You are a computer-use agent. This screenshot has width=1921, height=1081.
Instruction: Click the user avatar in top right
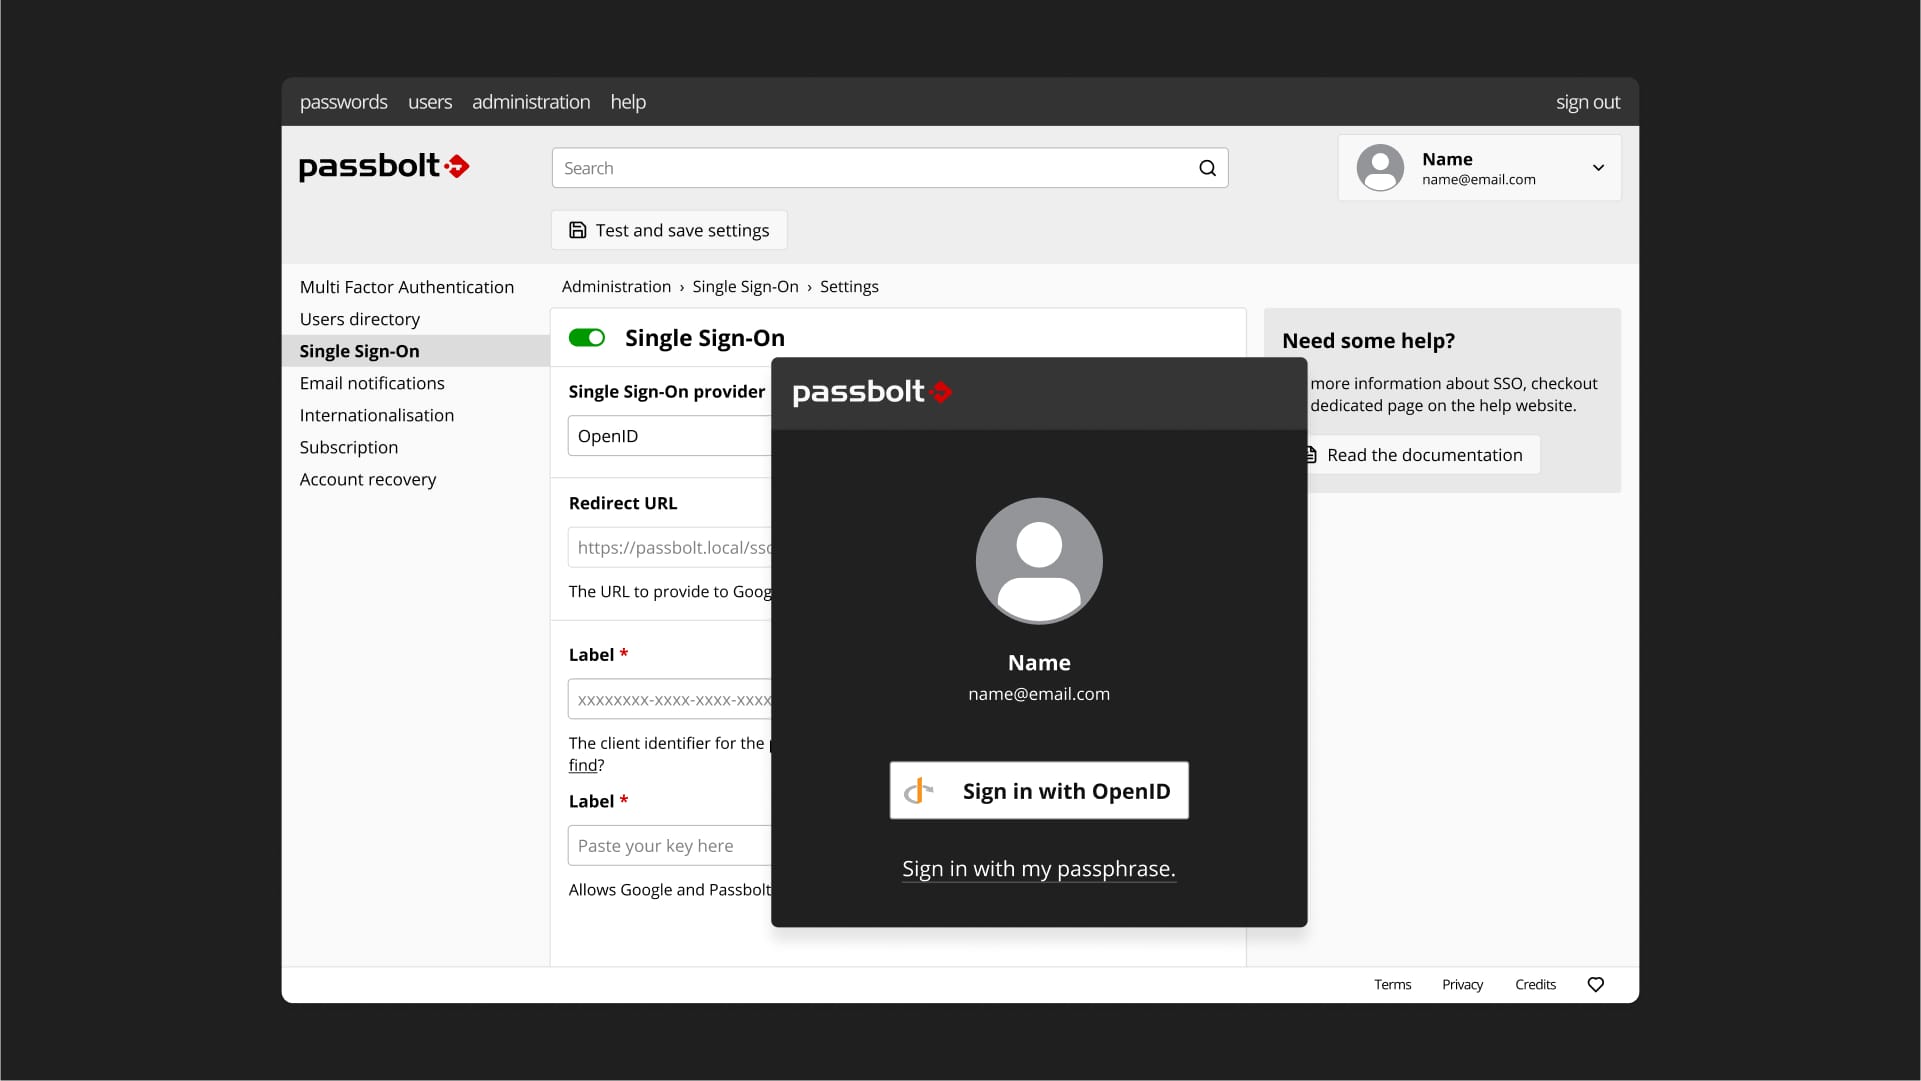click(1380, 168)
